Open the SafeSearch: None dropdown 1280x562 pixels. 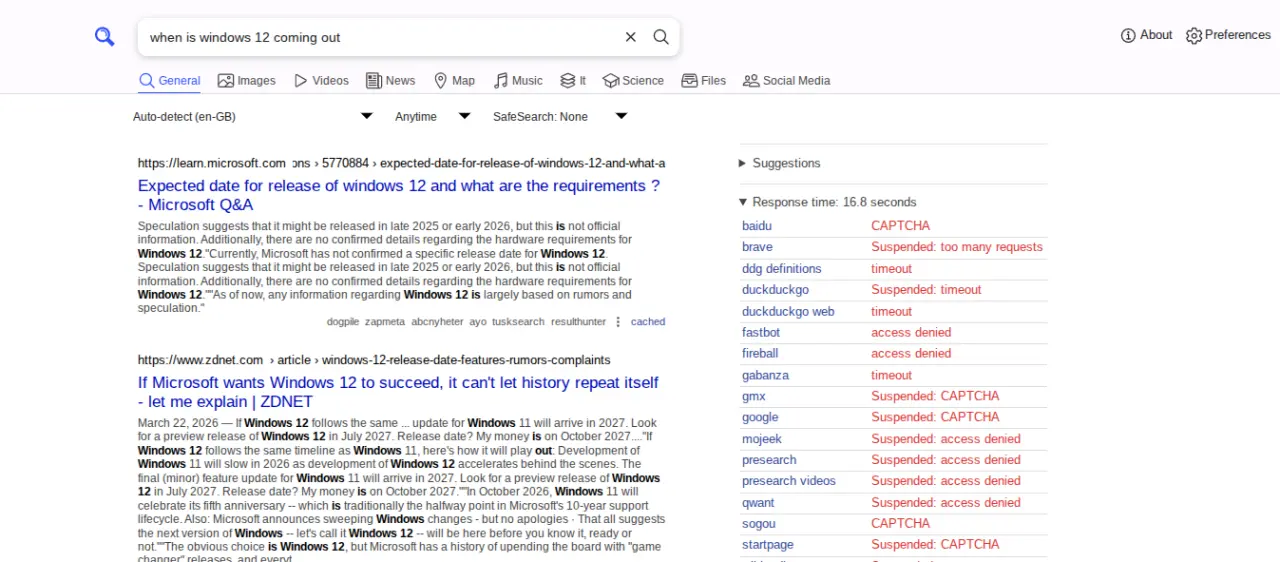560,117
